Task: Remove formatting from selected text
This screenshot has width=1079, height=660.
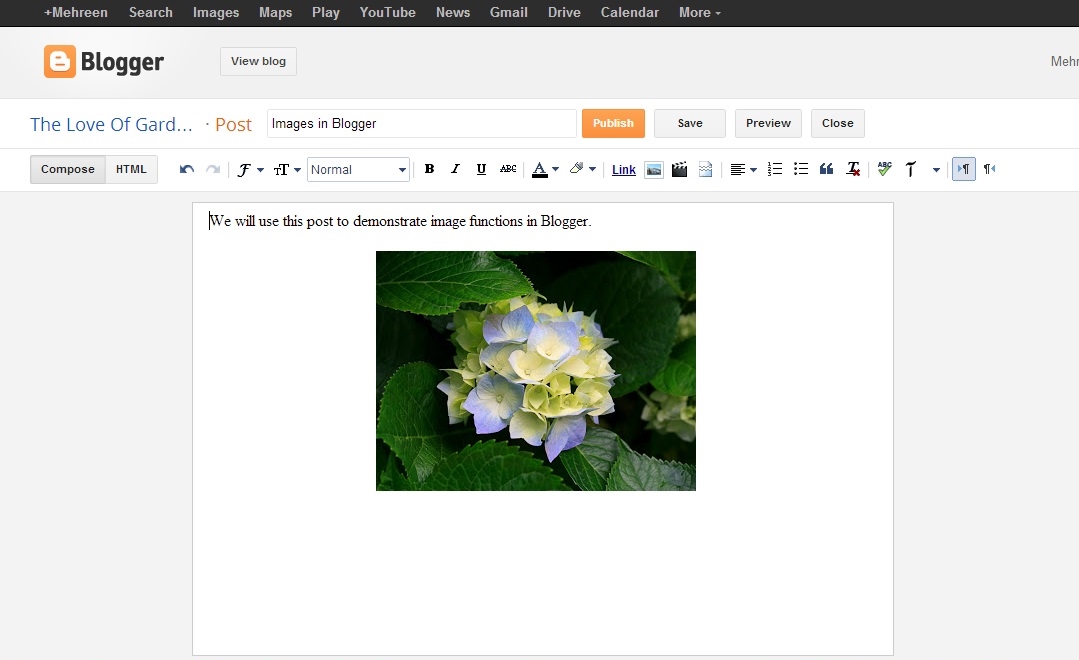Action: coord(853,169)
